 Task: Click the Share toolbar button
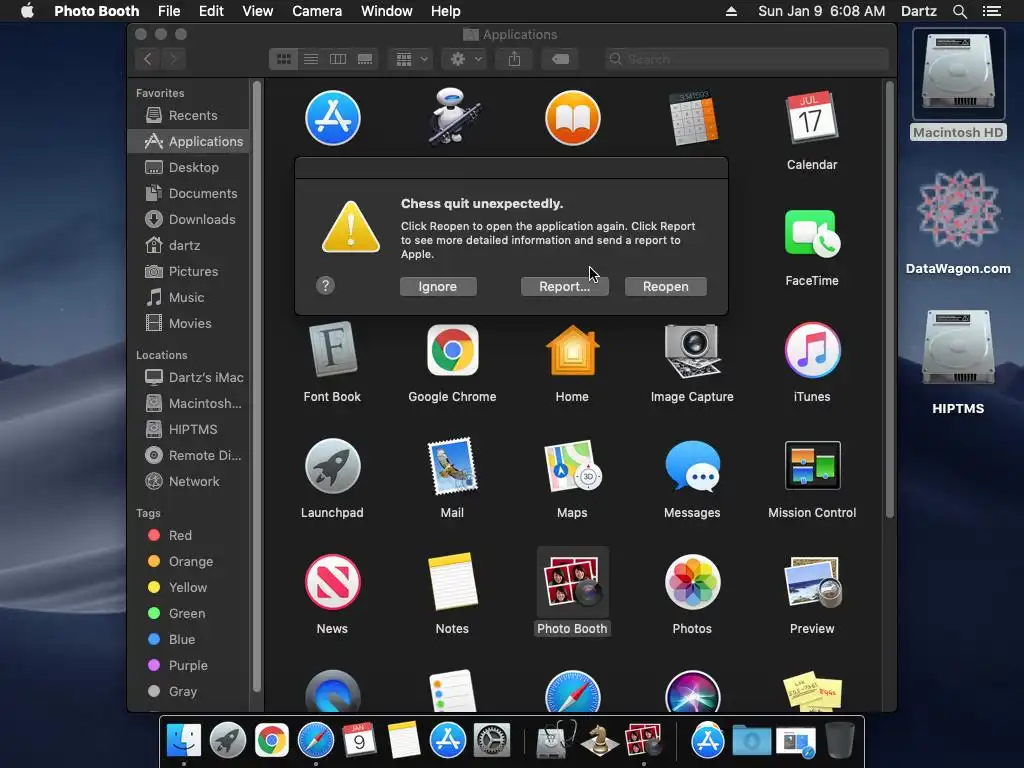515,59
